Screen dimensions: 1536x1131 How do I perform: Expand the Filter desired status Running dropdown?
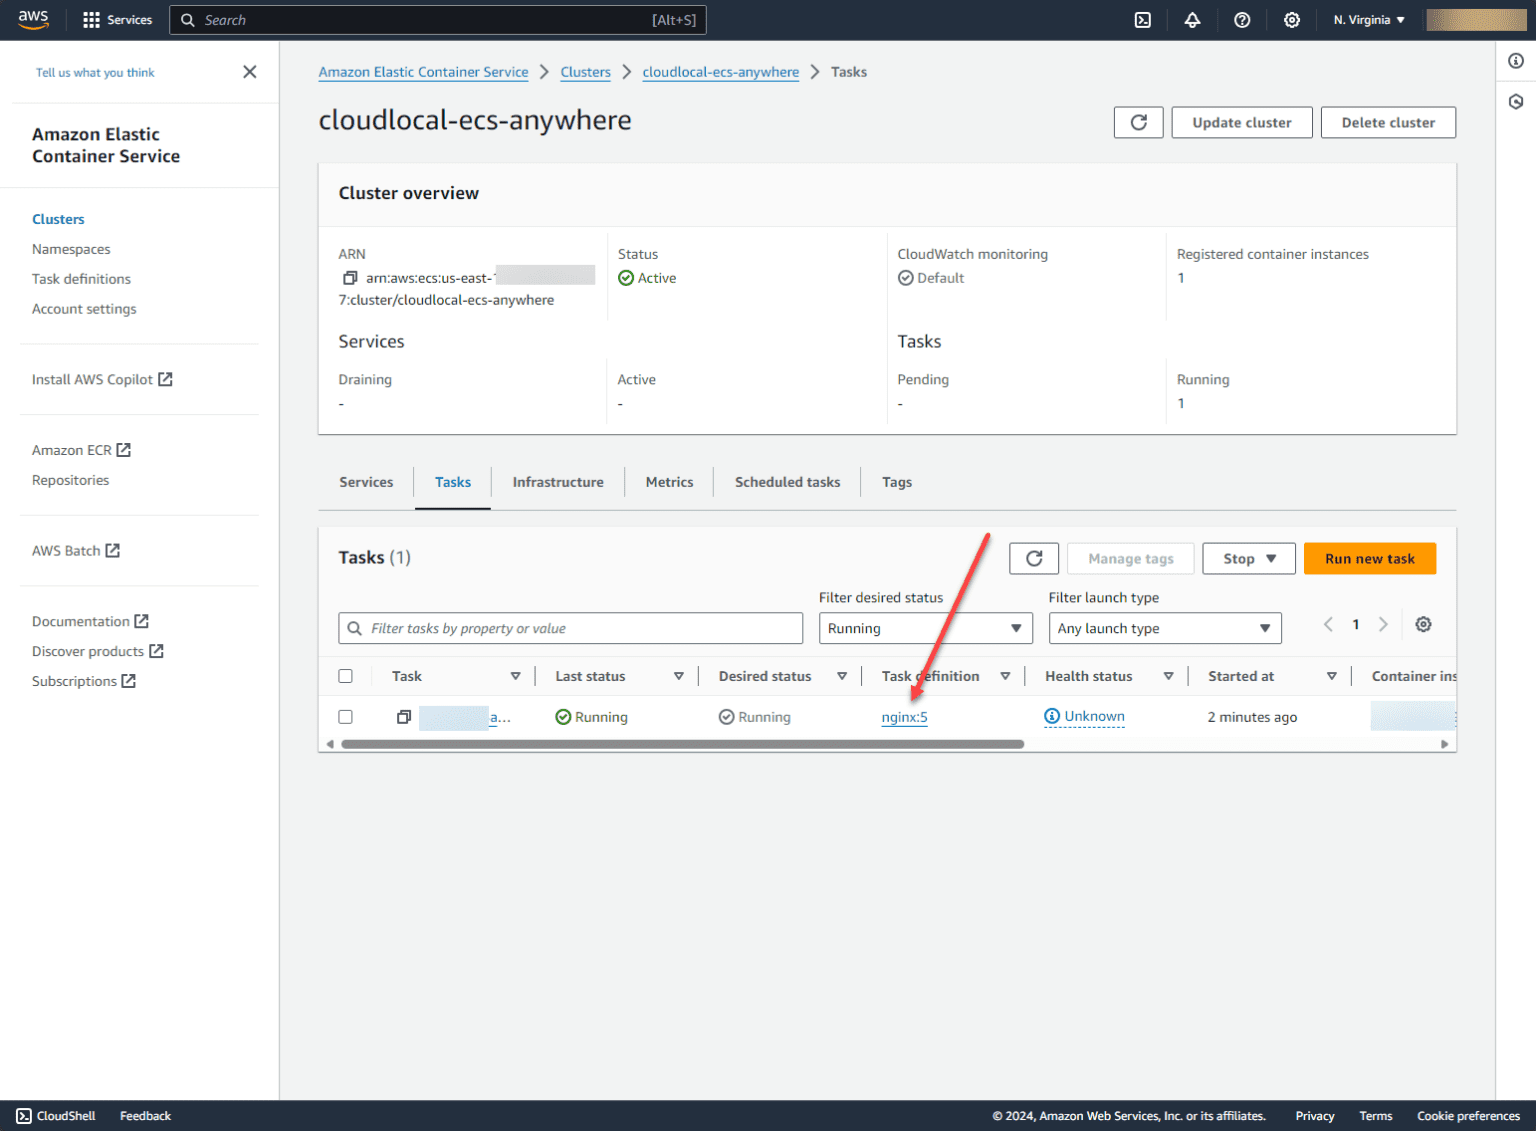(x=926, y=628)
